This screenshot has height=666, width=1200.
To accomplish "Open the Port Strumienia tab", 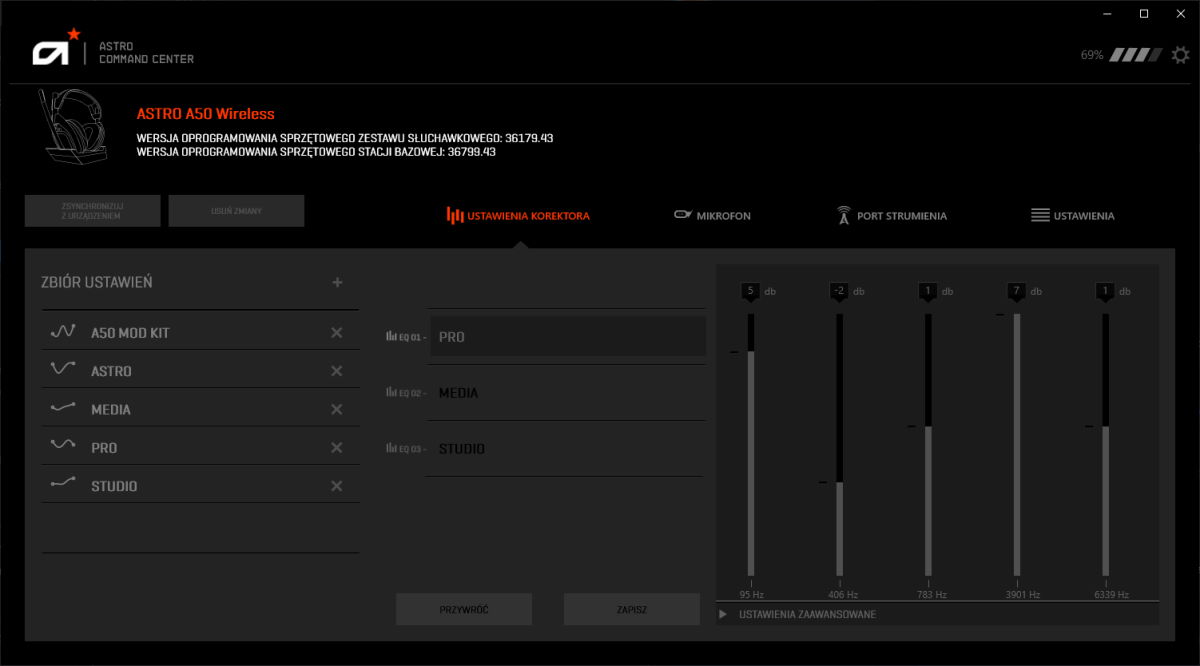I will pos(891,216).
